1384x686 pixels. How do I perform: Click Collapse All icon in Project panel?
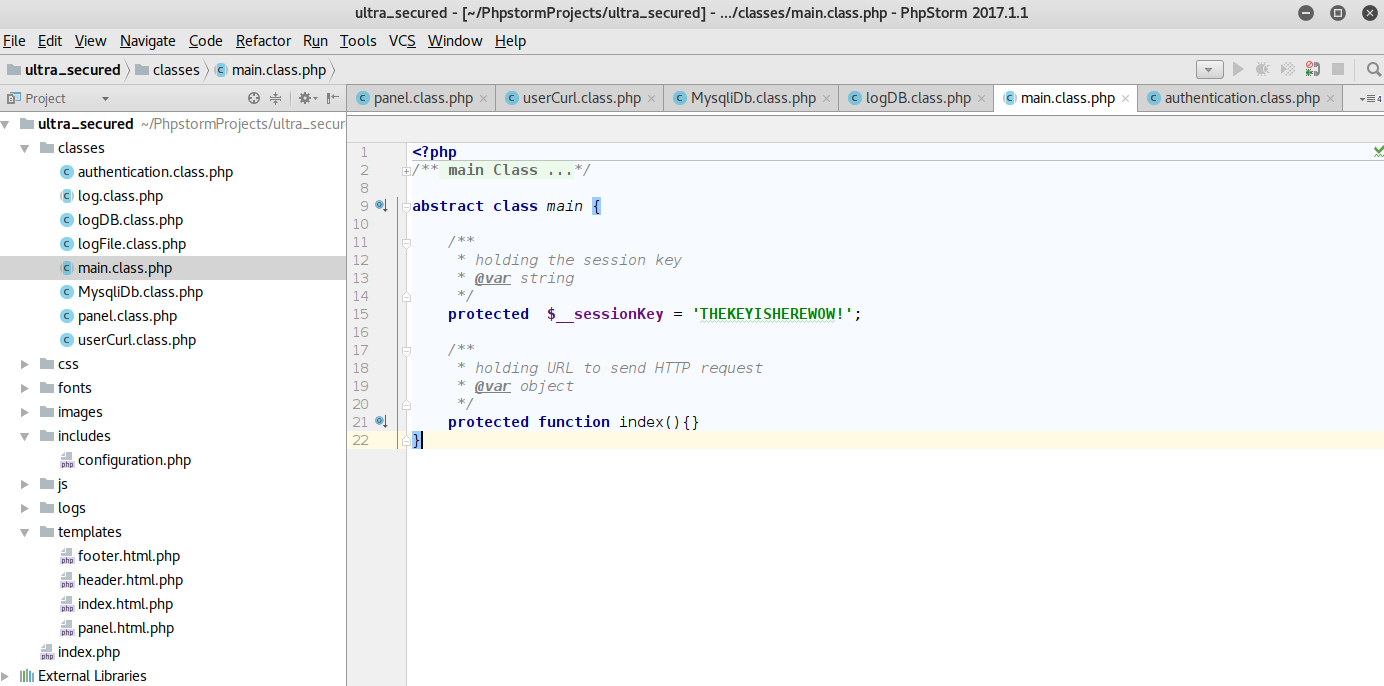coord(276,98)
